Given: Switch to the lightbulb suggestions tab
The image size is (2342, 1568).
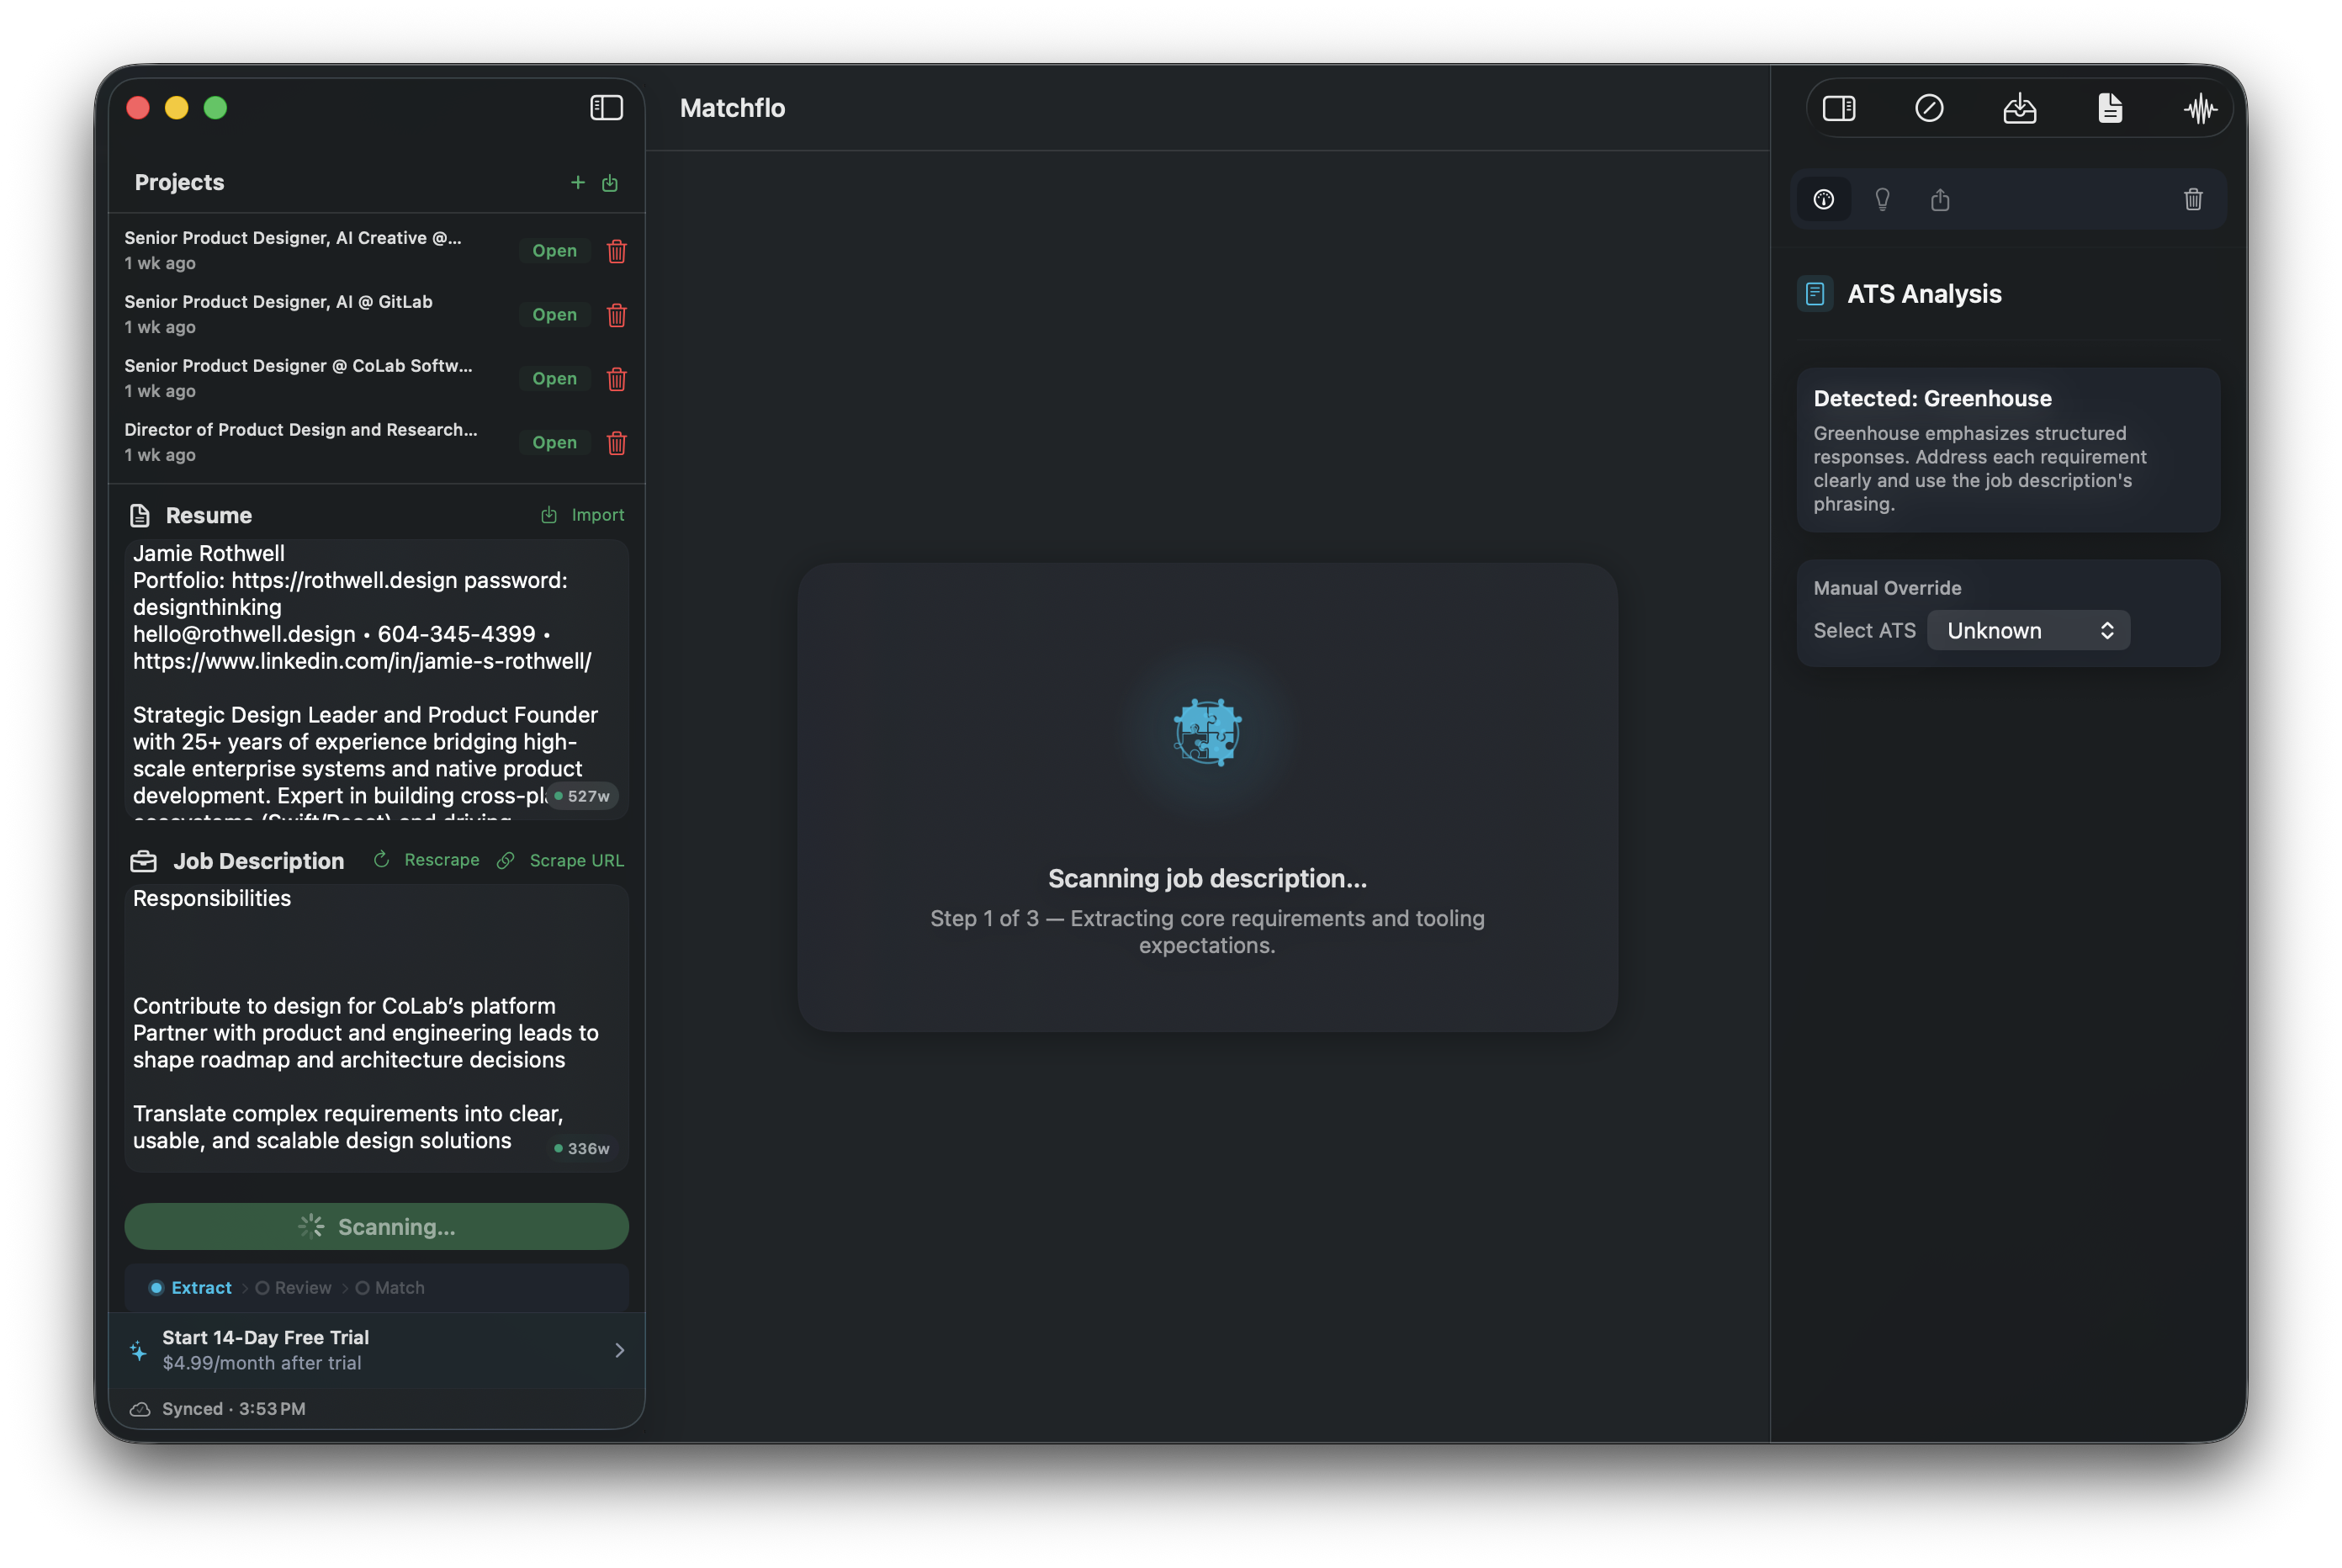Looking at the screenshot, I should (x=1882, y=200).
